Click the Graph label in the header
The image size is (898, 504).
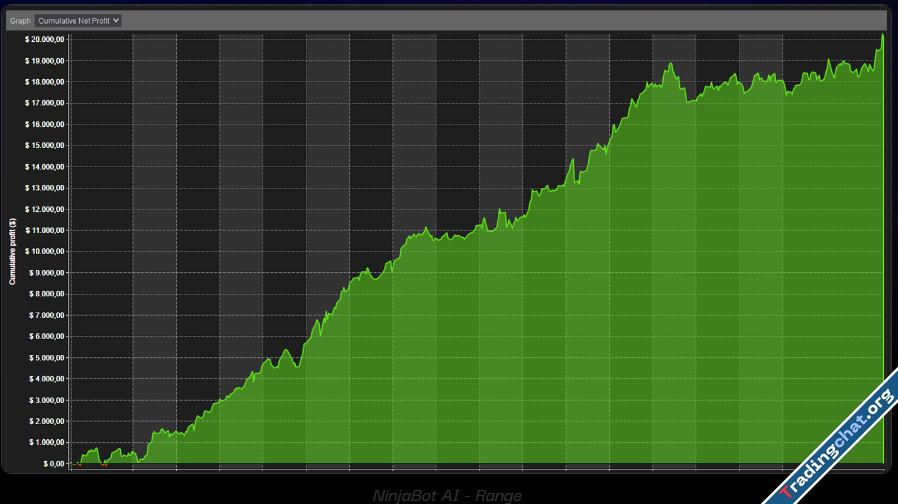click(20, 20)
